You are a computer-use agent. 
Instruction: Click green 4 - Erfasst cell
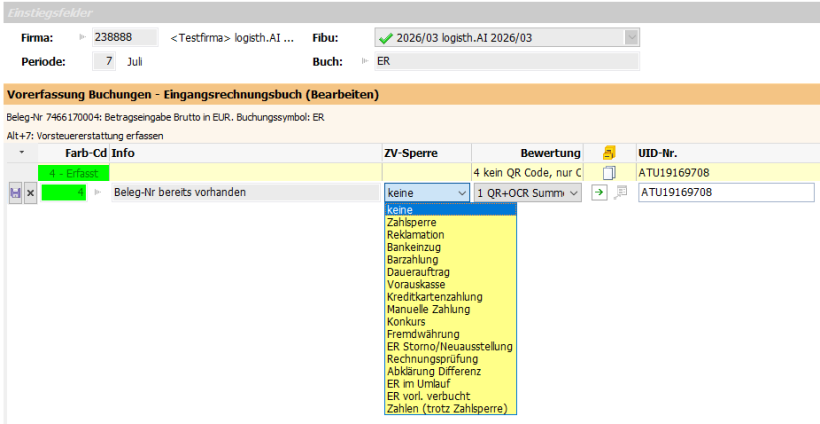(x=74, y=173)
